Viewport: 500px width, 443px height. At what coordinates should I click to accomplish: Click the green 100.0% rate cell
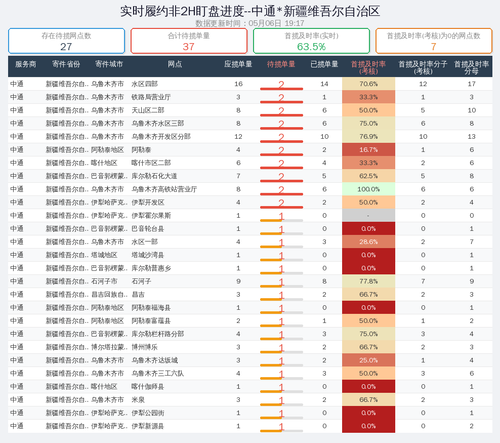(x=368, y=189)
